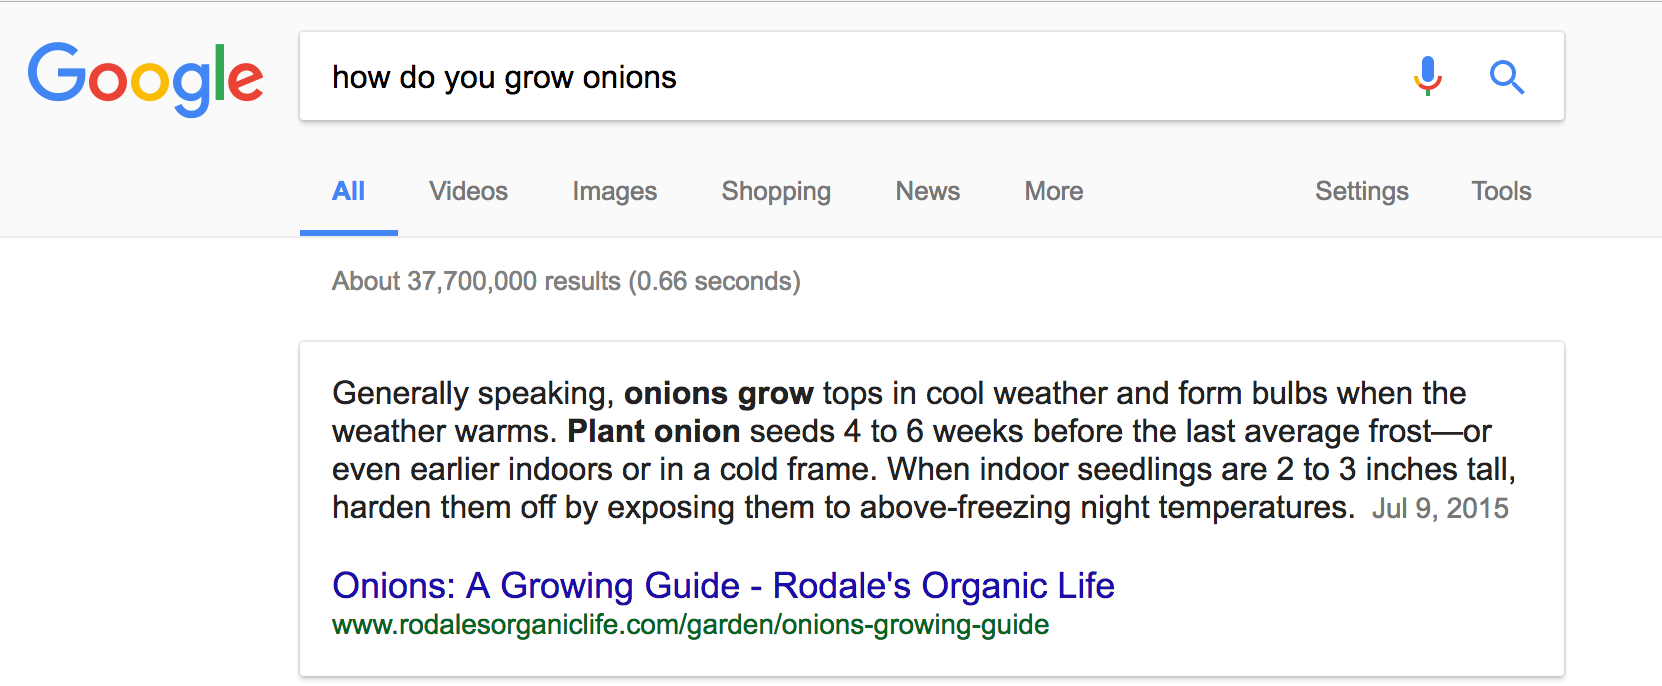Screen dimensions: 1662x686
Task: Click the 'About 37,700,000 results' stats text
Action: 566,281
